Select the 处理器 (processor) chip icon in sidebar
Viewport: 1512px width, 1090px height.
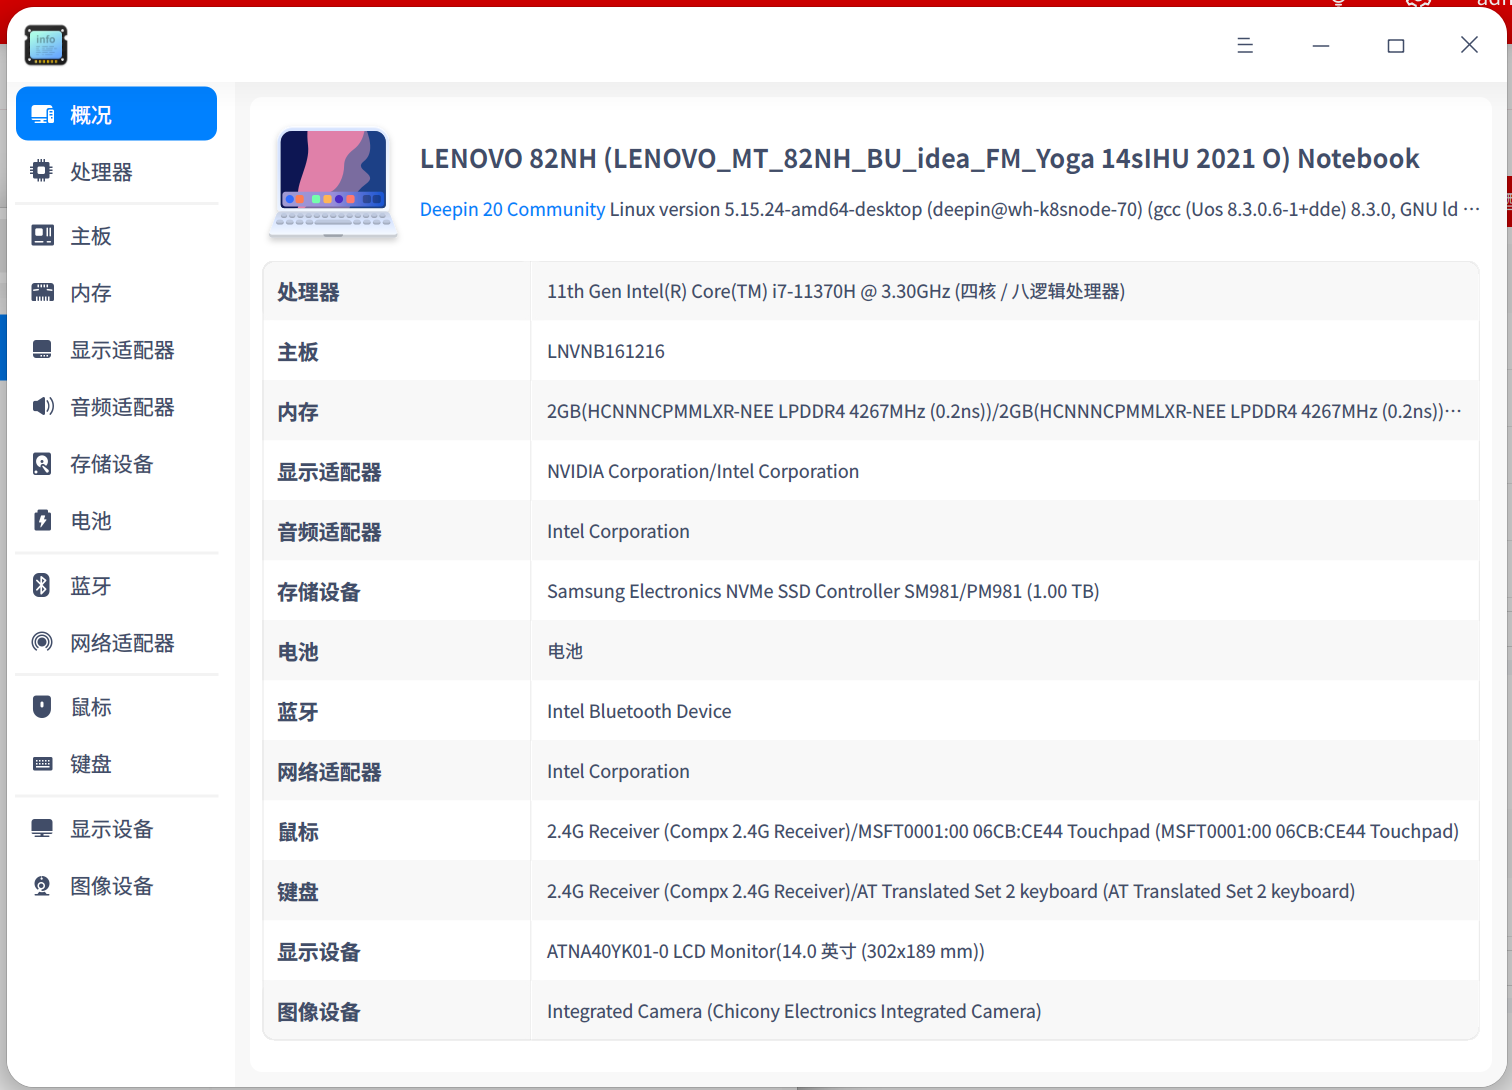41,170
